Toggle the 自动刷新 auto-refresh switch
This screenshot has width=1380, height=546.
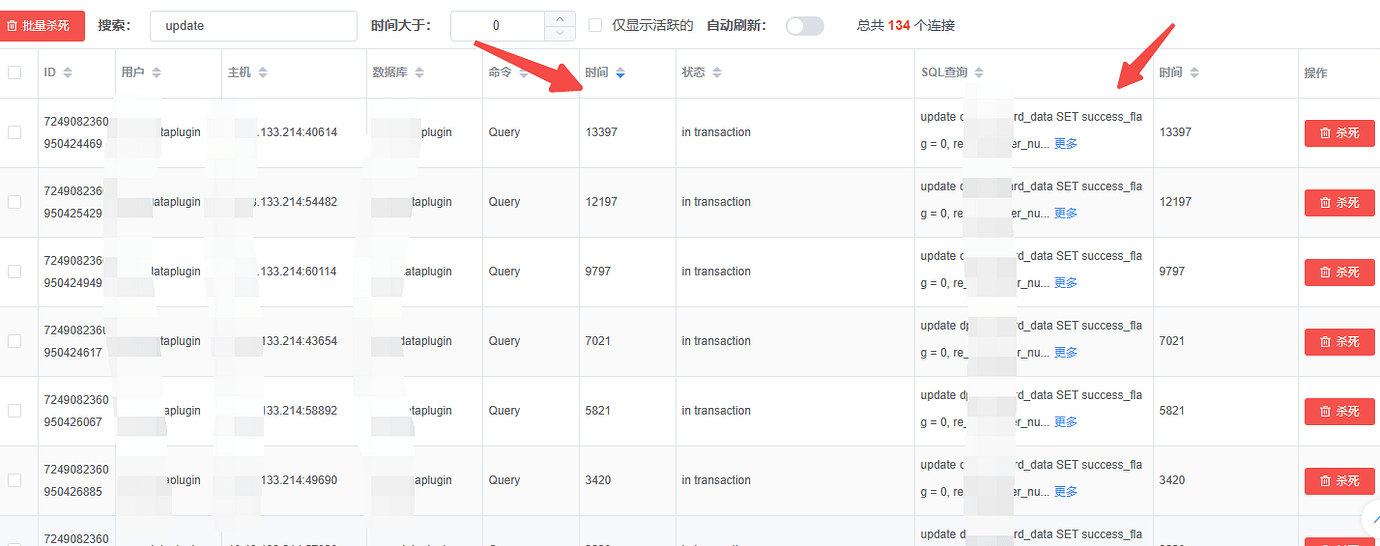[x=804, y=26]
